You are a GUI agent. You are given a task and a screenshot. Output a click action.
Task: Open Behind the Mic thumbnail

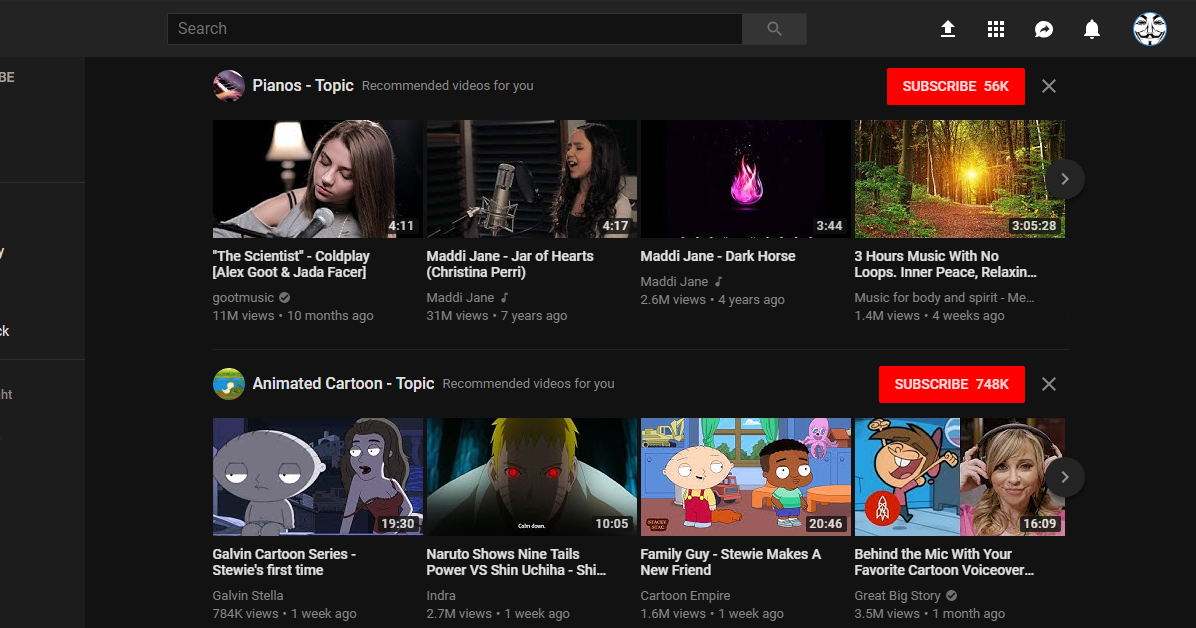[960, 477]
